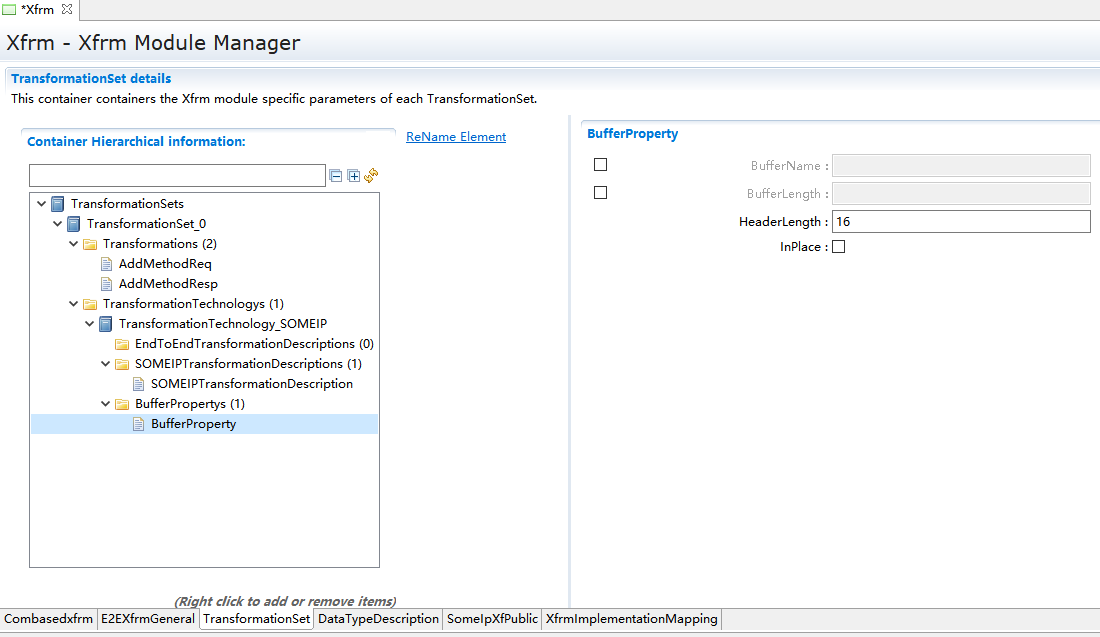Image resolution: width=1100 pixels, height=637 pixels.
Task: Toggle the InPlace checkbox
Action: 838,247
